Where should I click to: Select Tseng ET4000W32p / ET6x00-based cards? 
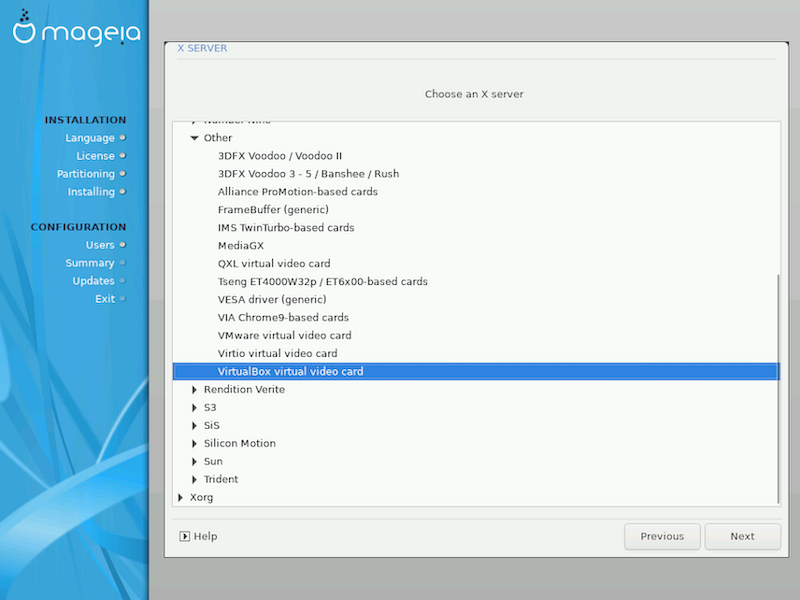click(322, 282)
